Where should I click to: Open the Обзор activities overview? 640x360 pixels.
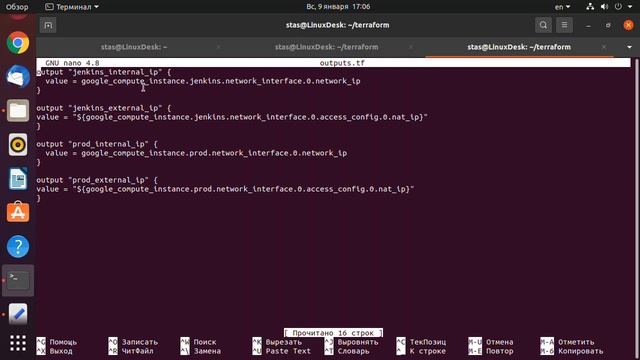[17, 7]
